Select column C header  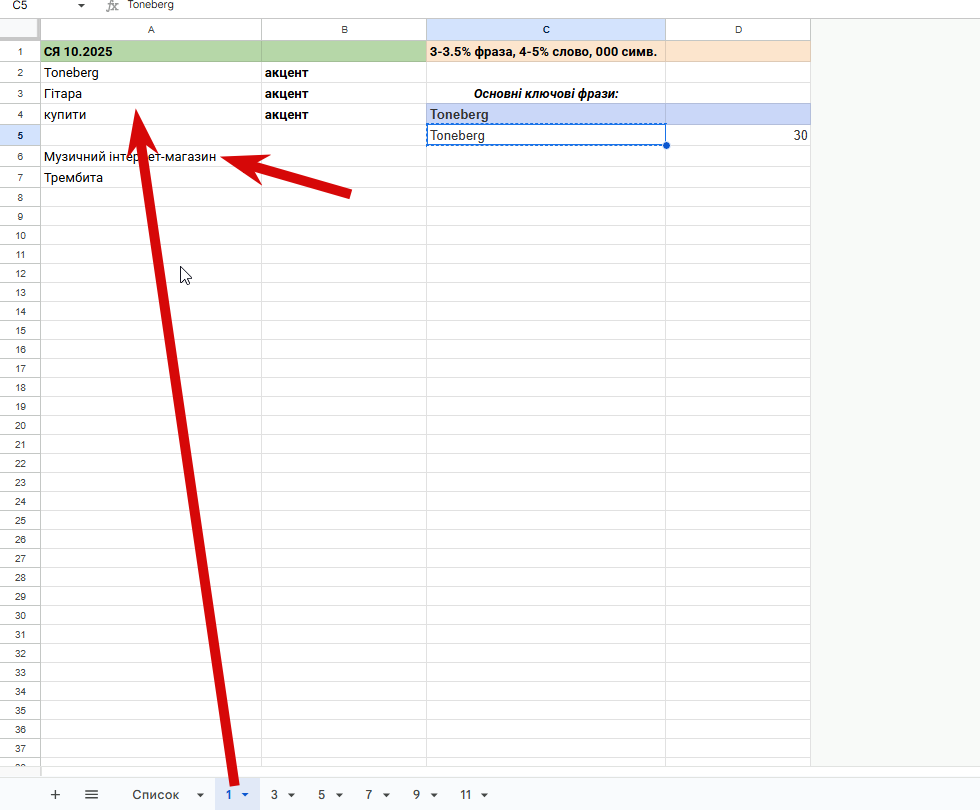(x=546, y=29)
